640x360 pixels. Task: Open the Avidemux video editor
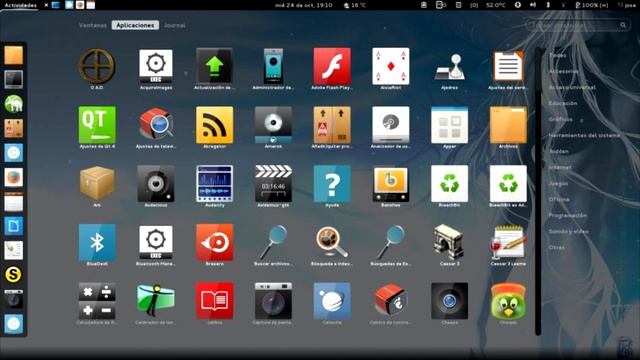pos(273,184)
